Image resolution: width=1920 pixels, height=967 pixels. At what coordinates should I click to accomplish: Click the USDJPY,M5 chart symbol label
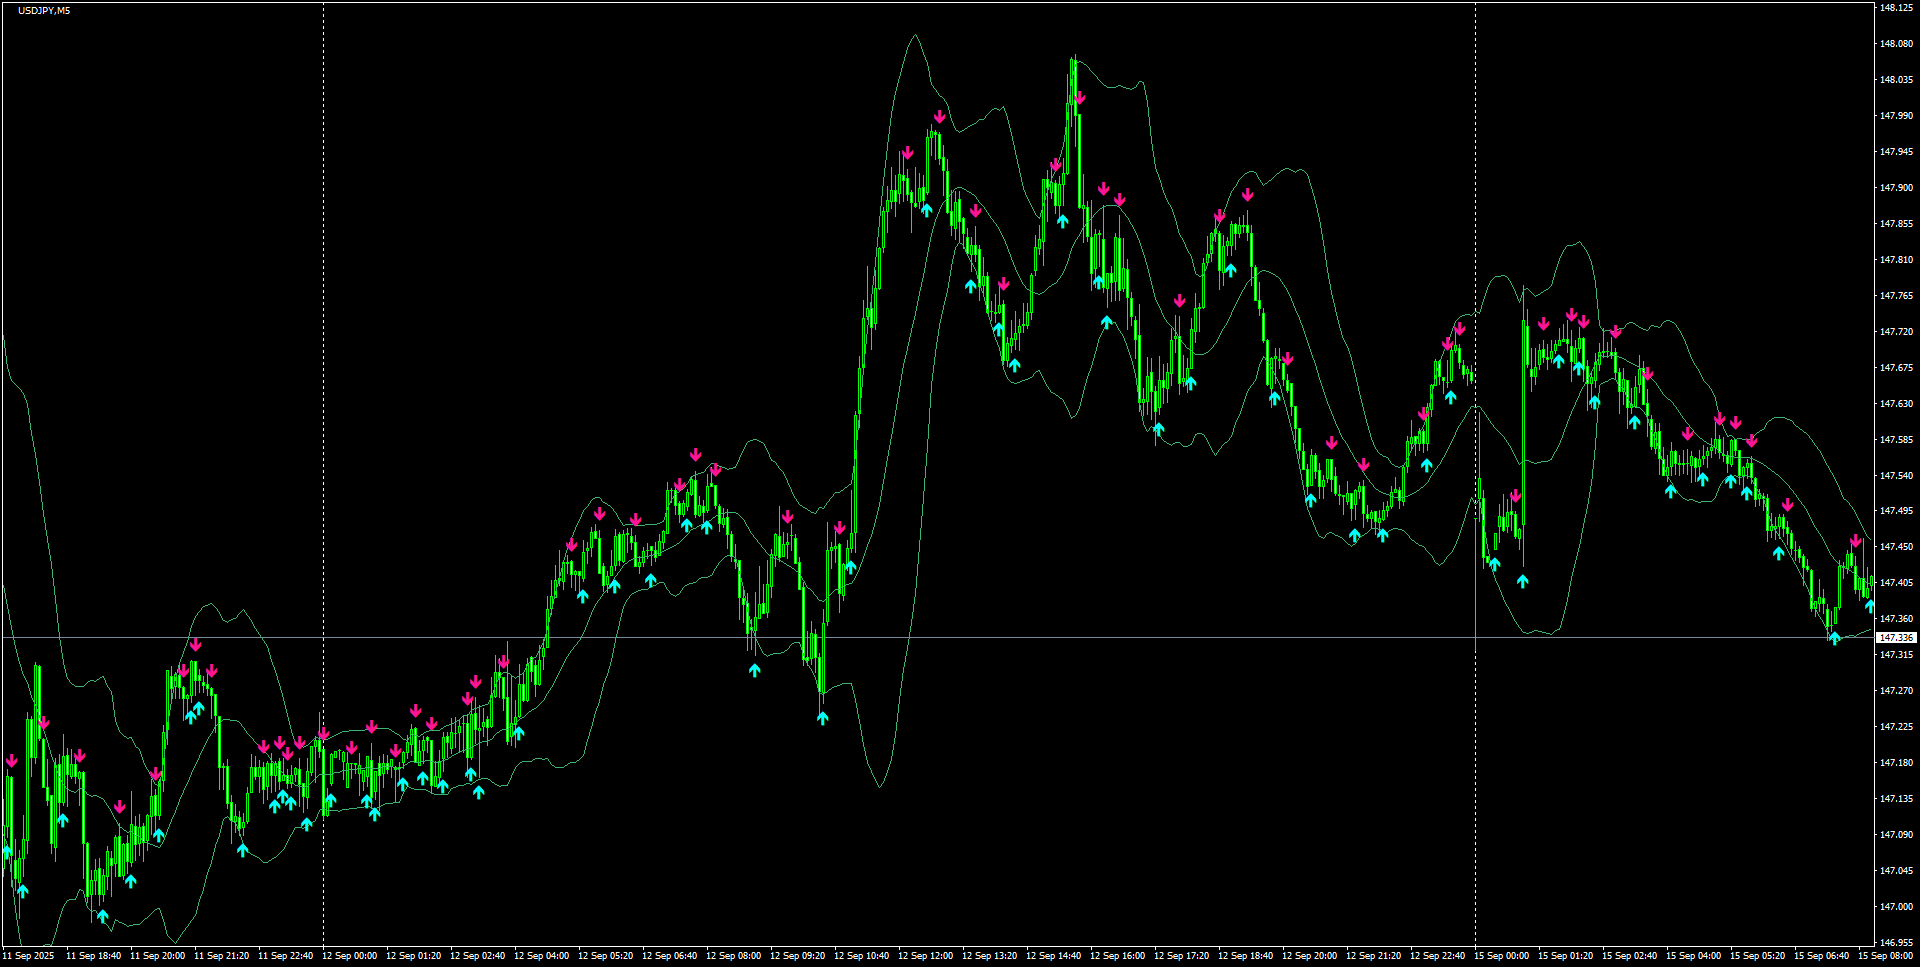44,10
